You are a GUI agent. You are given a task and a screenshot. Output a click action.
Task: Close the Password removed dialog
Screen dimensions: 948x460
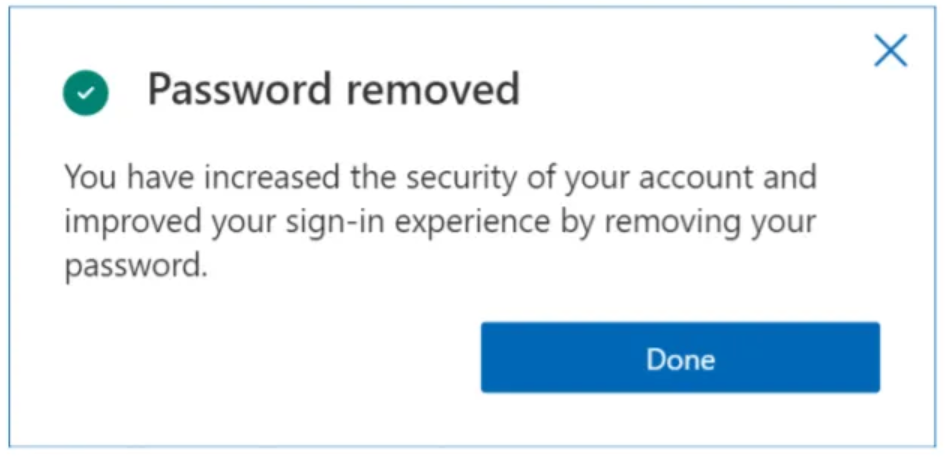point(889,50)
